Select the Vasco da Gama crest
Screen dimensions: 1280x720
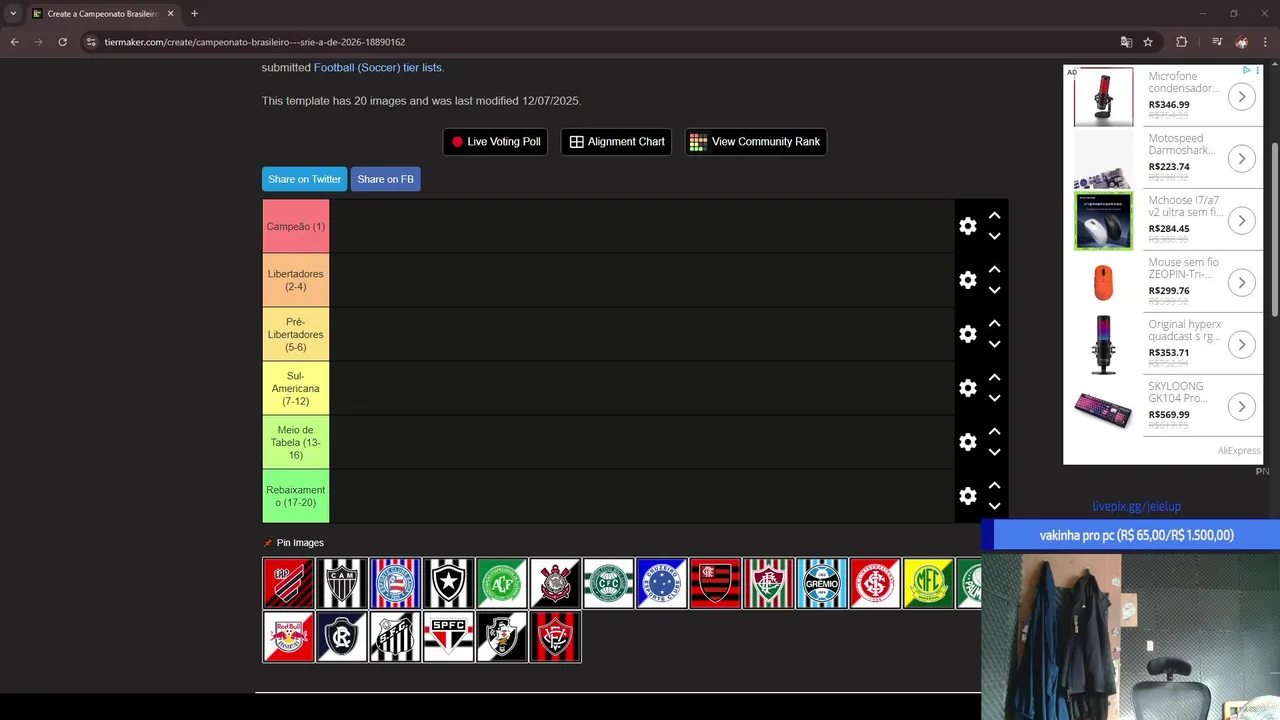(502, 637)
